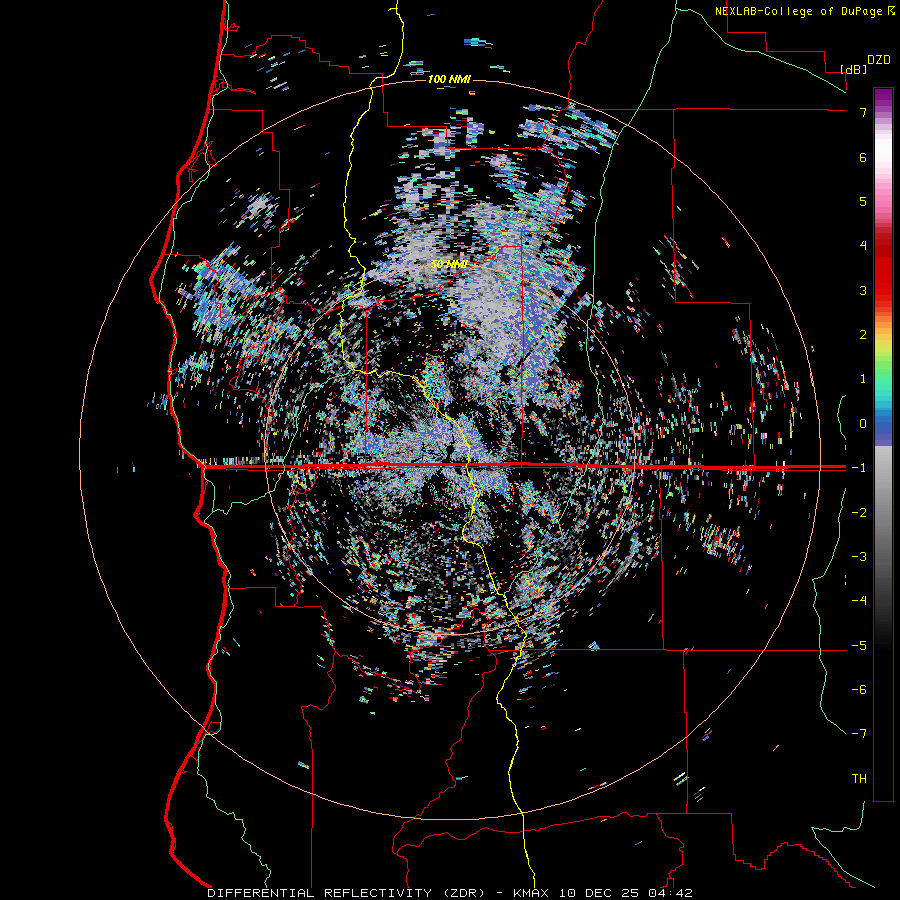Click the KMAX station ID in caption
This screenshot has width=900, height=900.
[x=530, y=893]
